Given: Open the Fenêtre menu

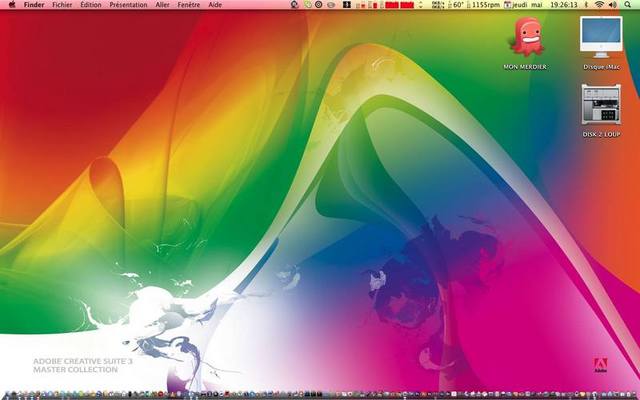Looking at the screenshot, I should point(189,5).
